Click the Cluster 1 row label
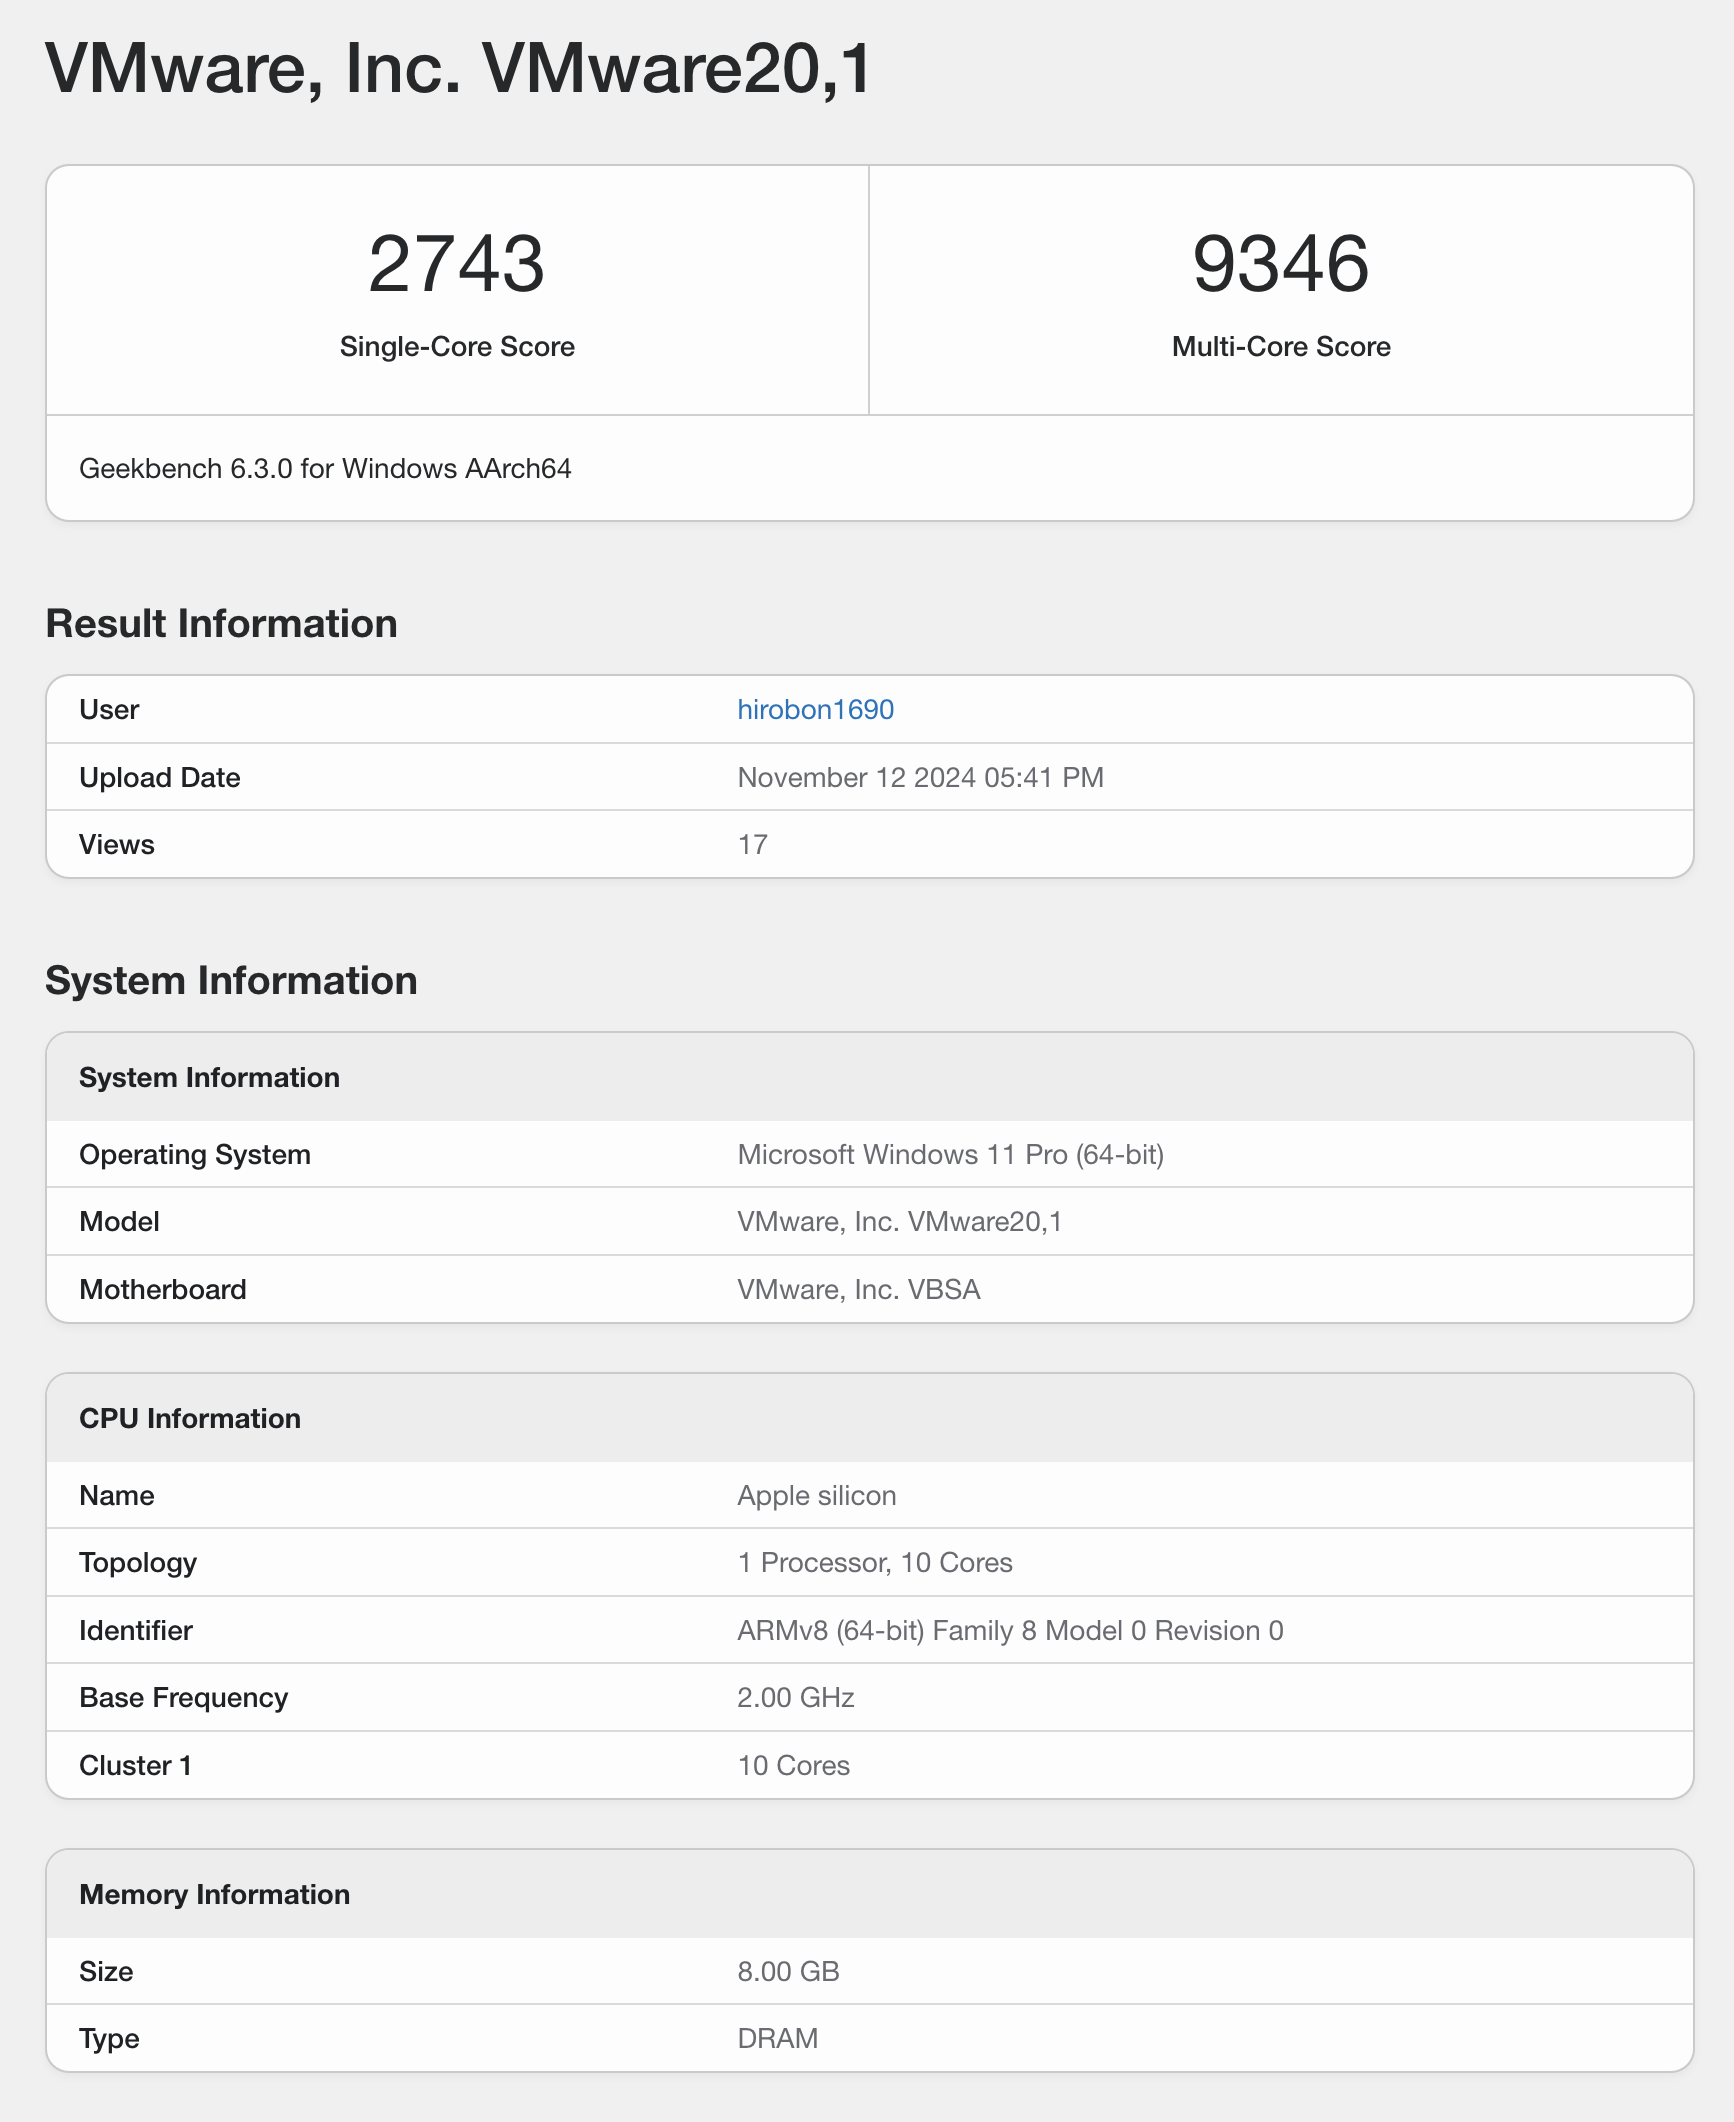This screenshot has height=2122, width=1734. pyautogui.click(x=135, y=1765)
